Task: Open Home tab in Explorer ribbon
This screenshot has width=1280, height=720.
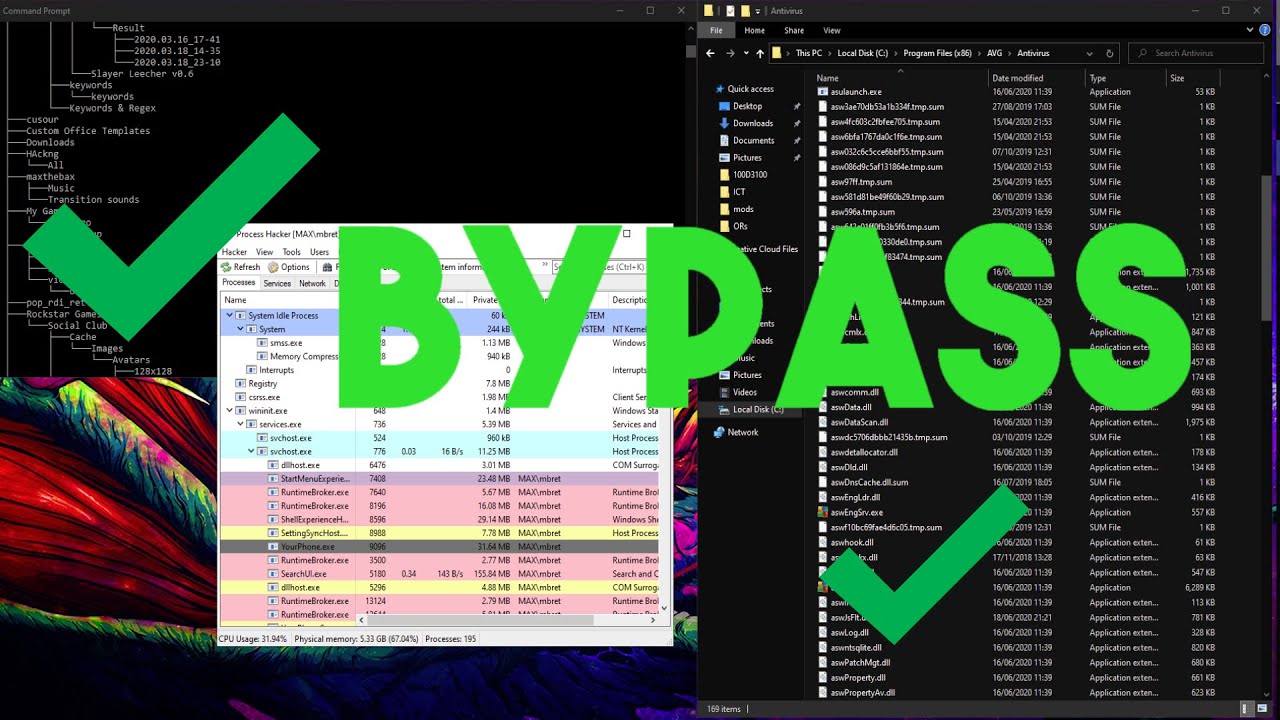Action: (754, 30)
